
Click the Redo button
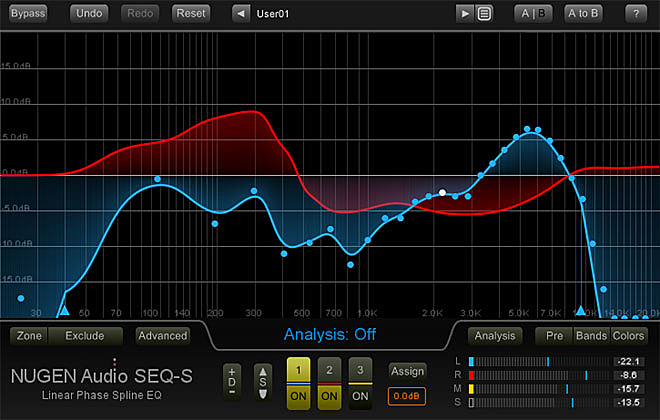tap(140, 13)
